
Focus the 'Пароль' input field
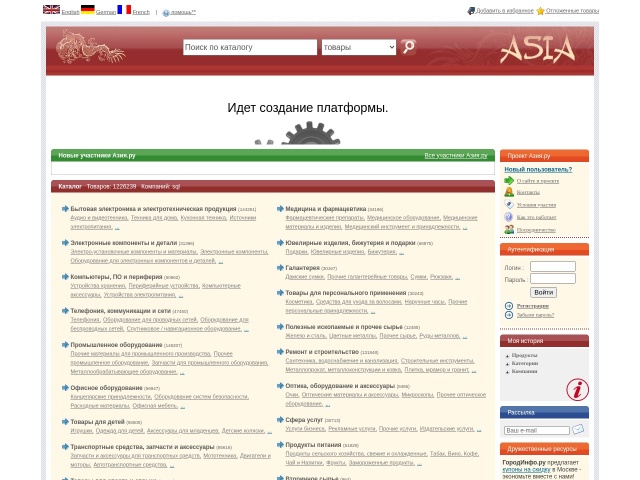(x=553, y=279)
